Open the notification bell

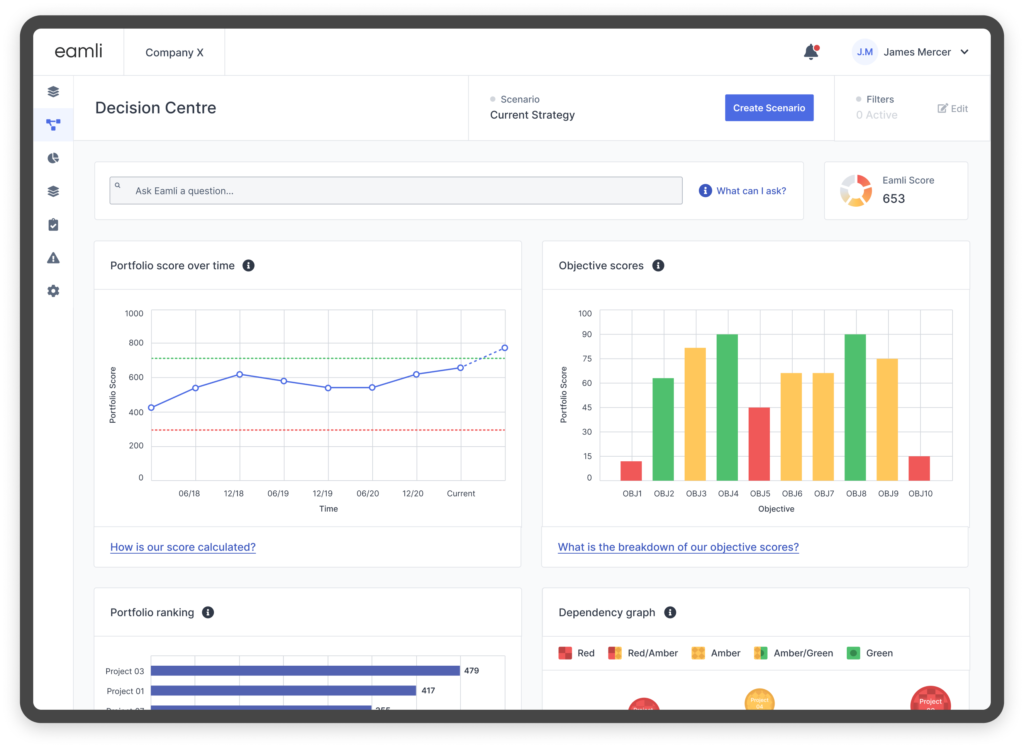point(811,52)
